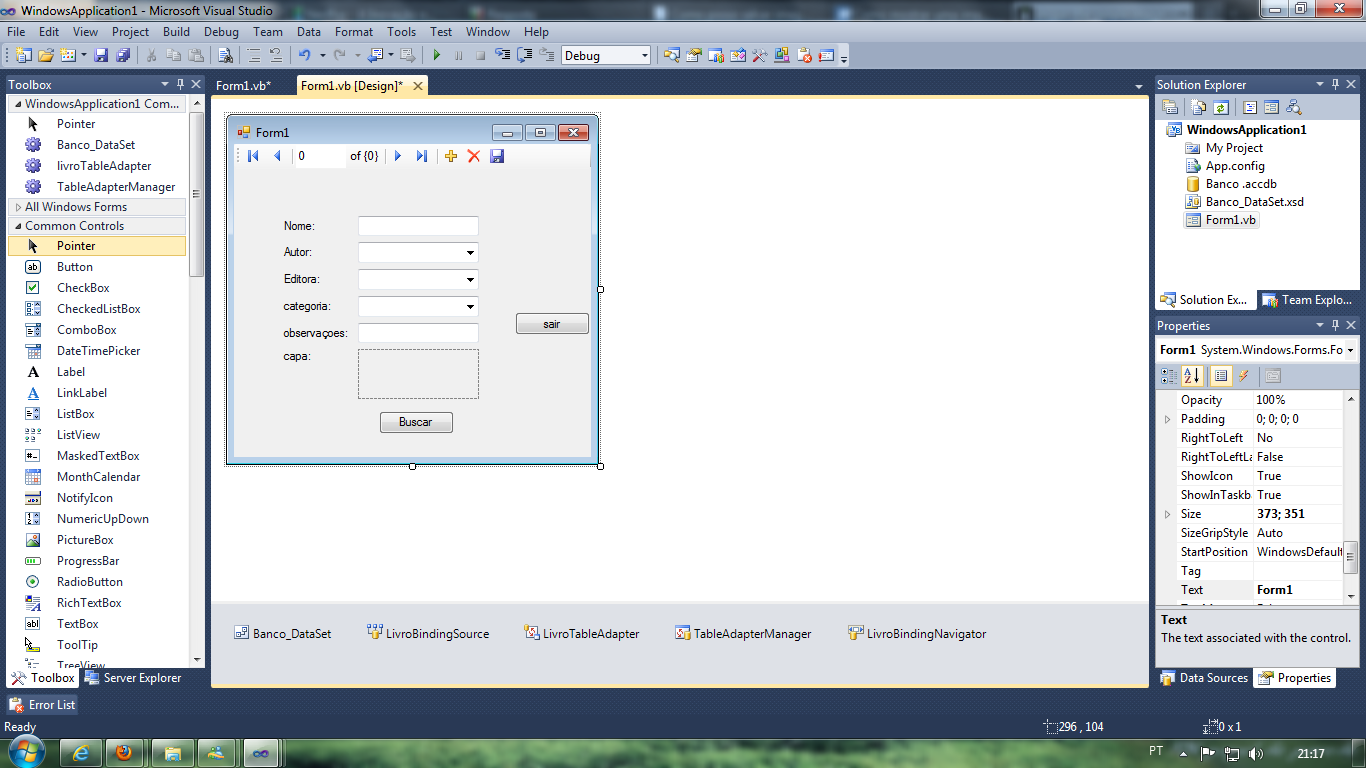
Task: Toggle Categorized view in Properties panel
Action: (1169, 376)
